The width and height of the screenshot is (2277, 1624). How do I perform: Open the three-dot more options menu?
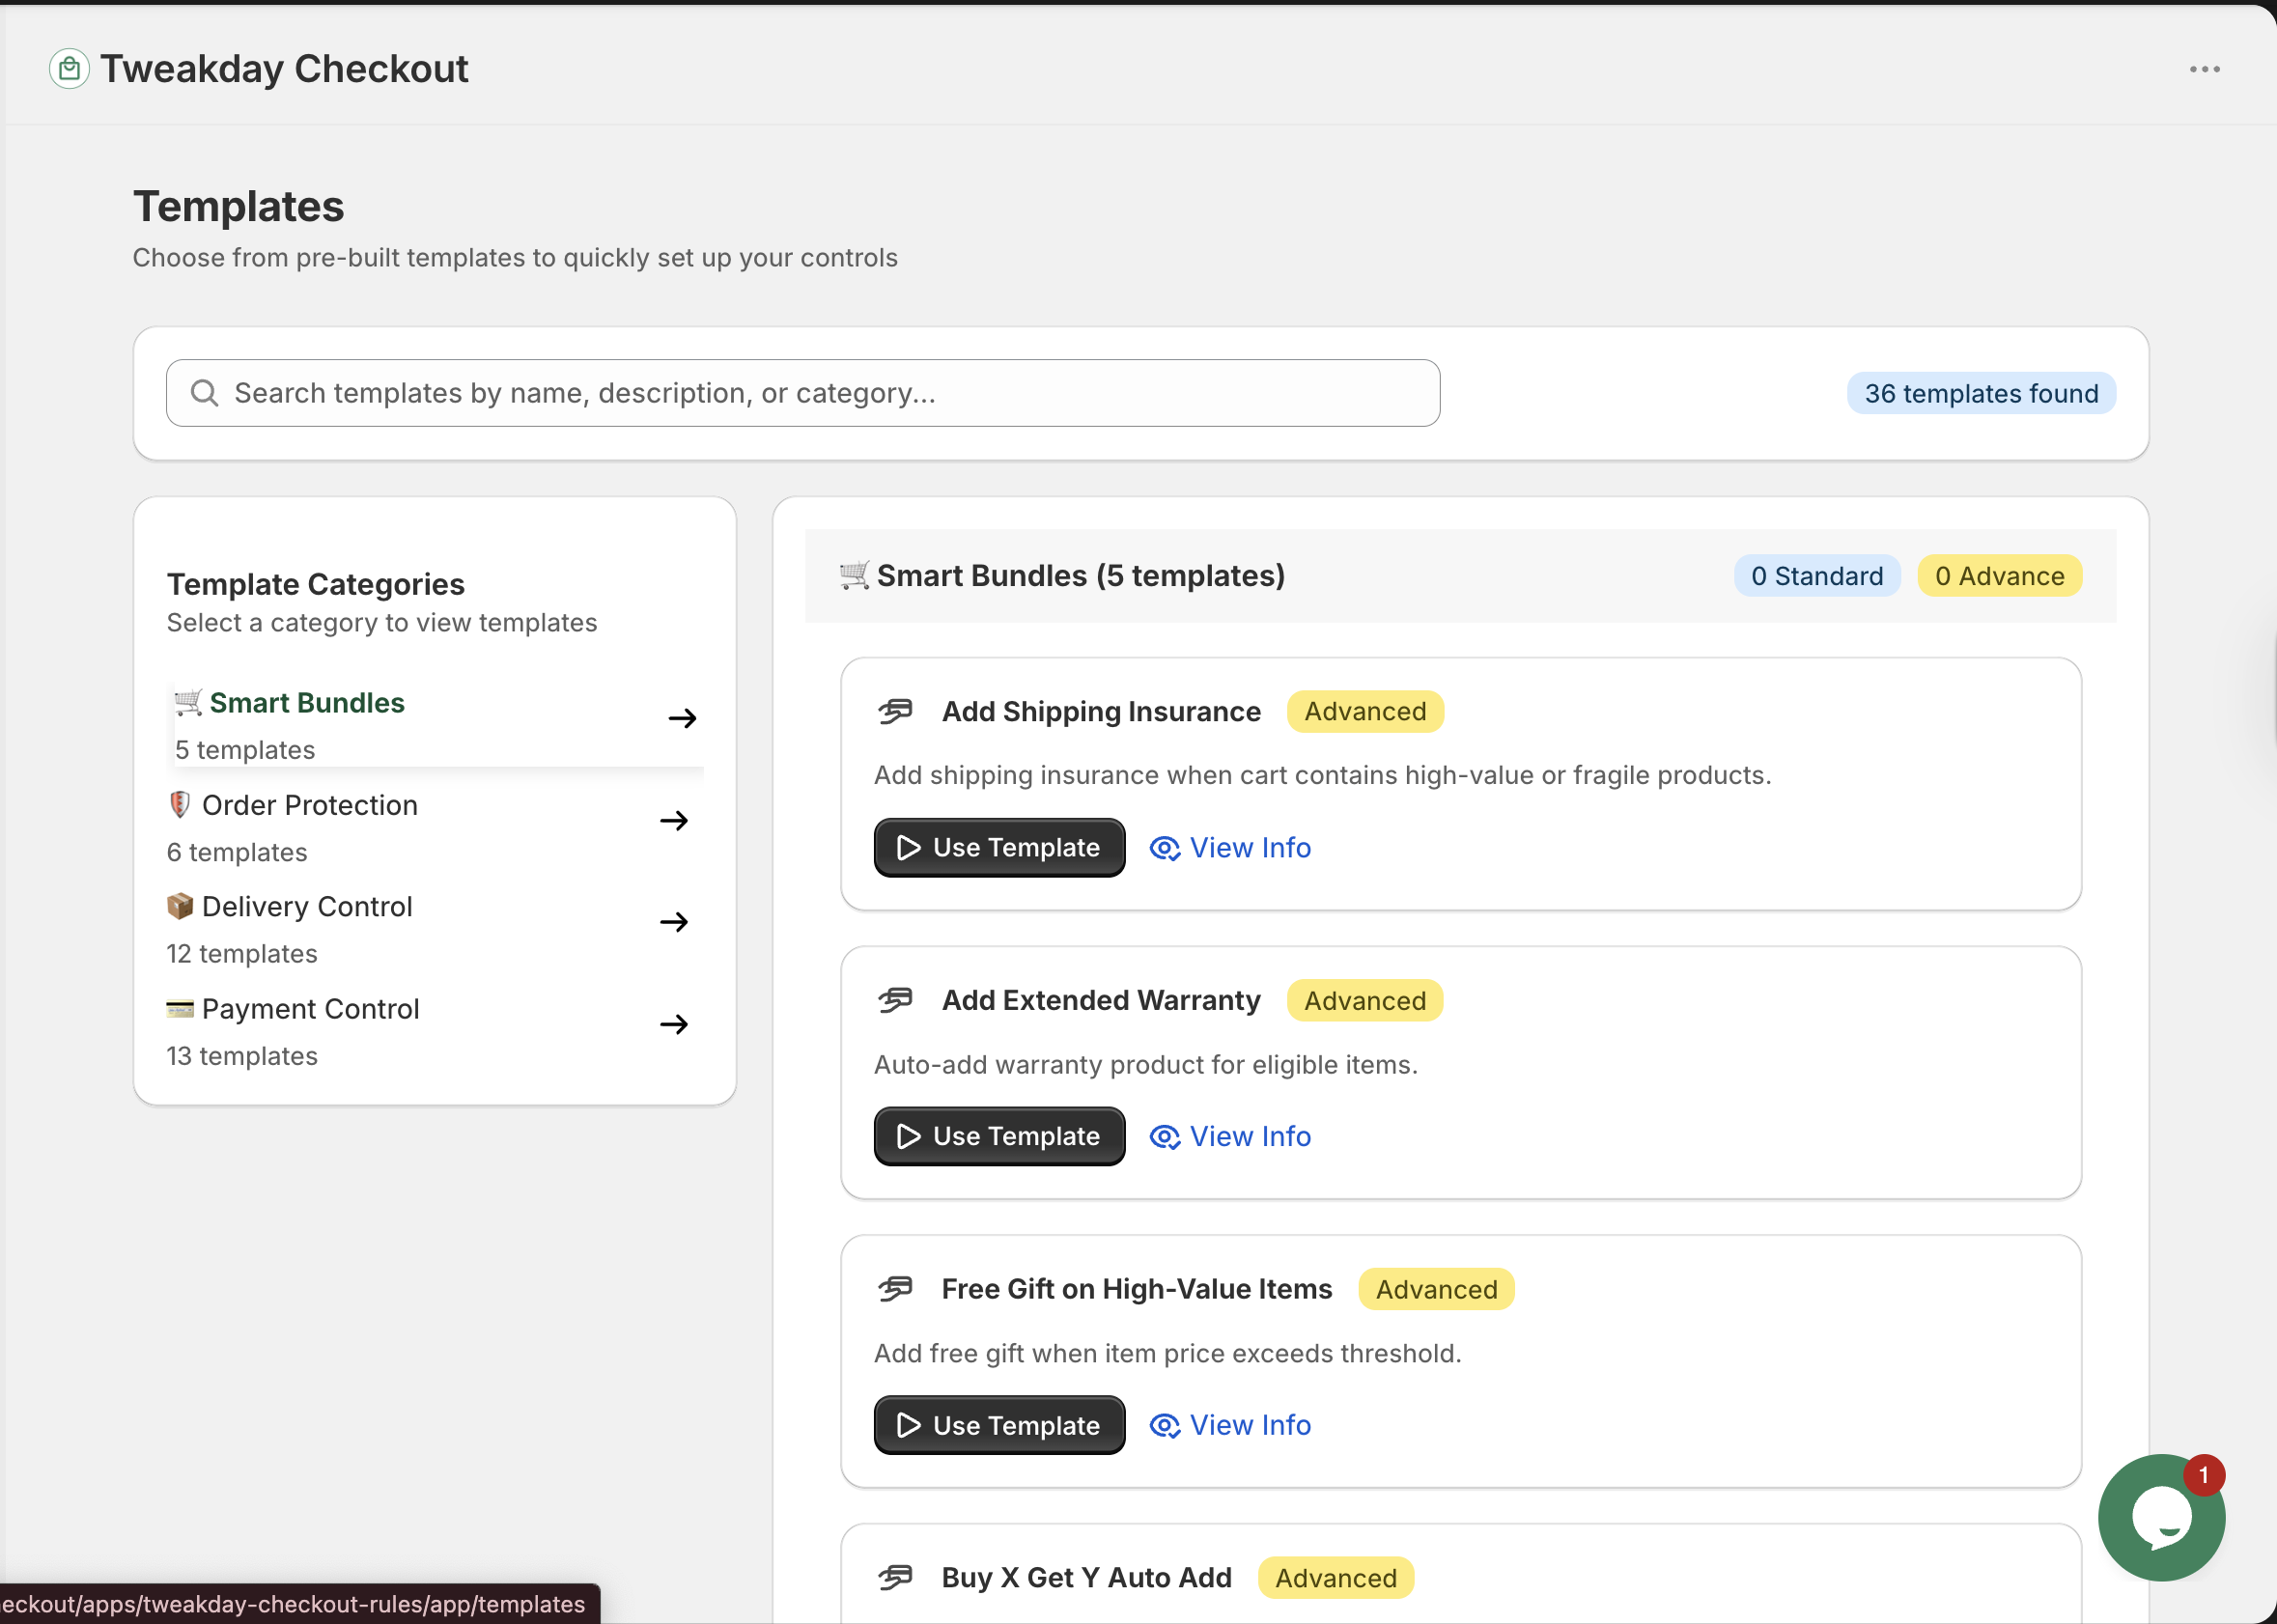[2204, 69]
